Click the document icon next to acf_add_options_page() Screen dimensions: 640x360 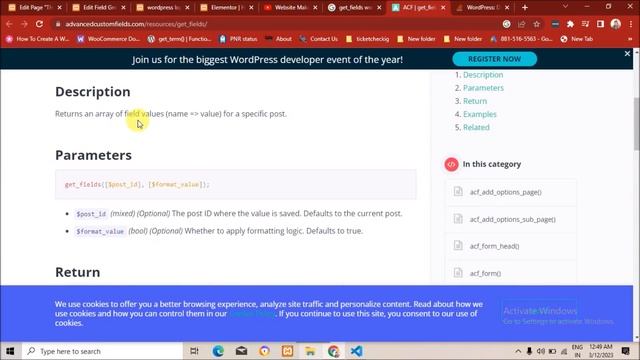click(458, 191)
